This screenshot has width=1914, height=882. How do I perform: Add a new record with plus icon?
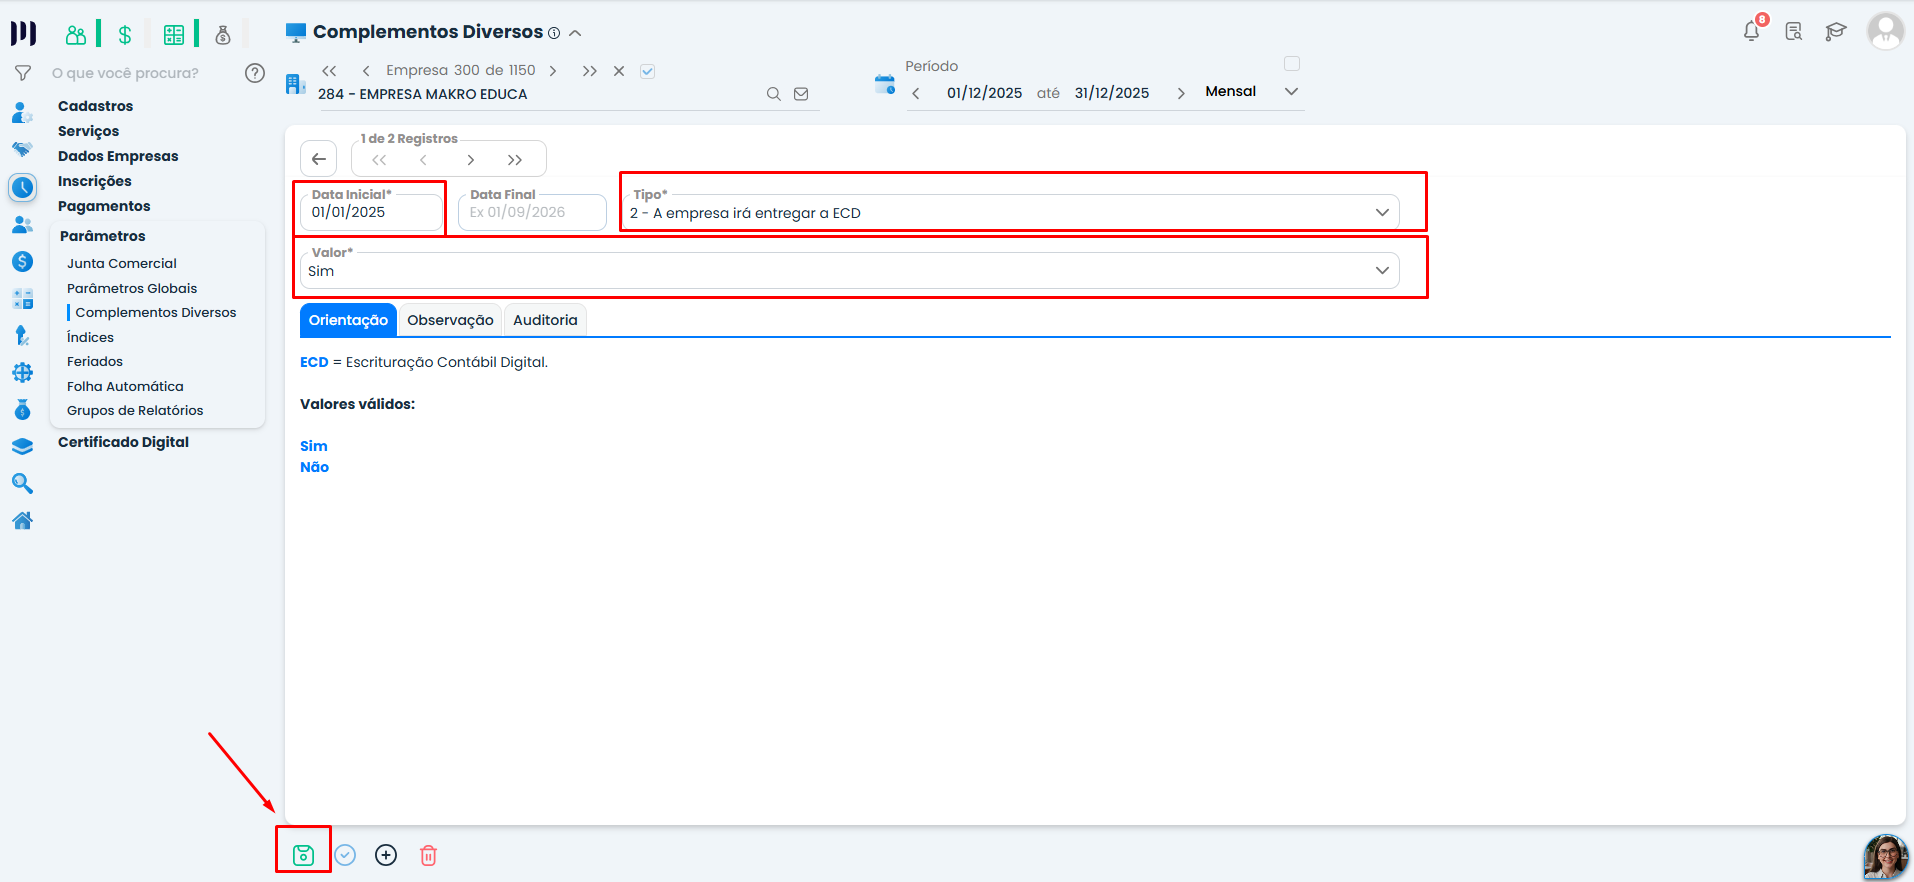click(386, 855)
